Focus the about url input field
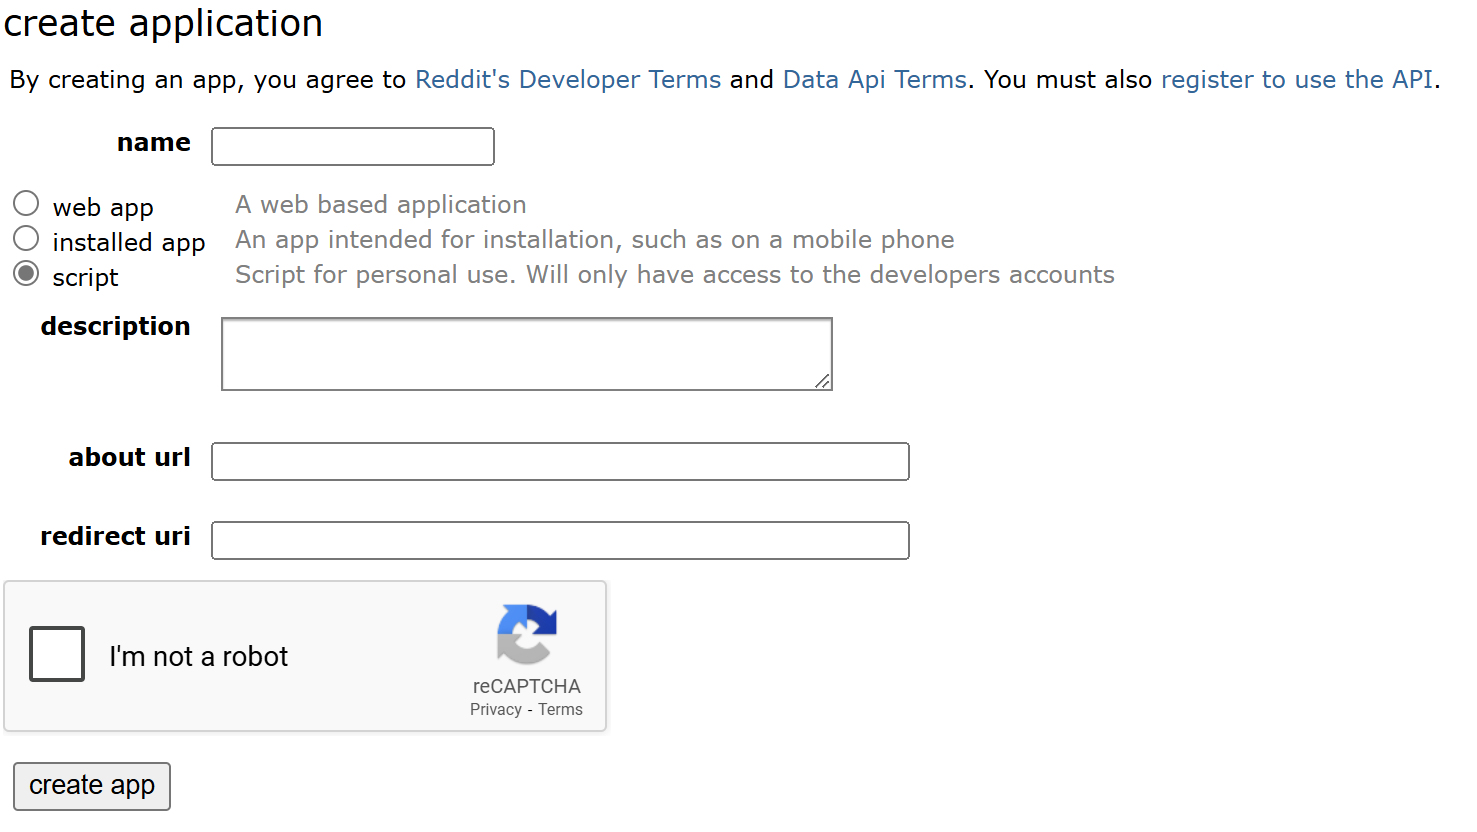The height and width of the screenshot is (832, 1477). tap(560, 462)
